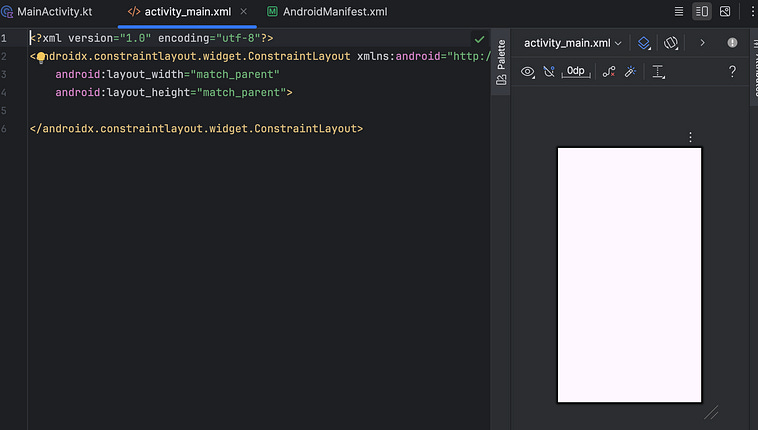Click the yellow intention lightbulb on line 2
The image size is (758, 430).
pos(41,58)
